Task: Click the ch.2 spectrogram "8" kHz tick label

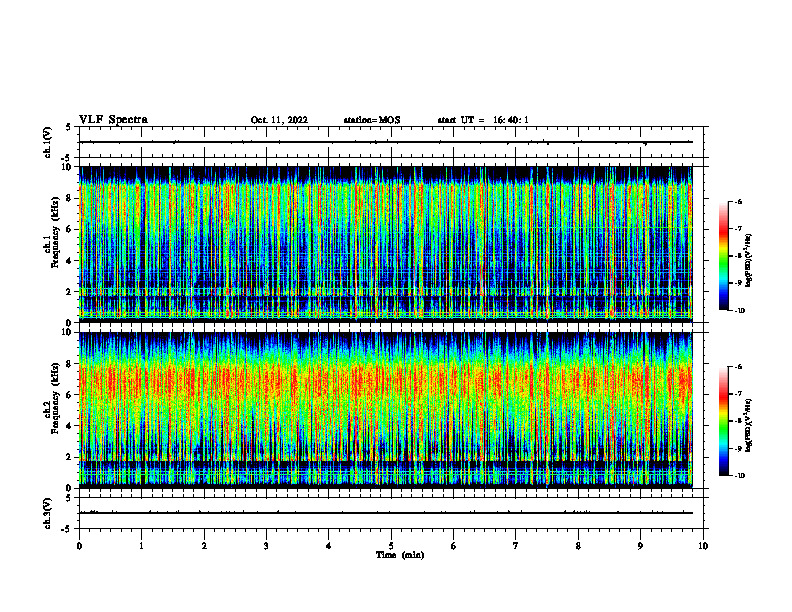Action: 70,364
